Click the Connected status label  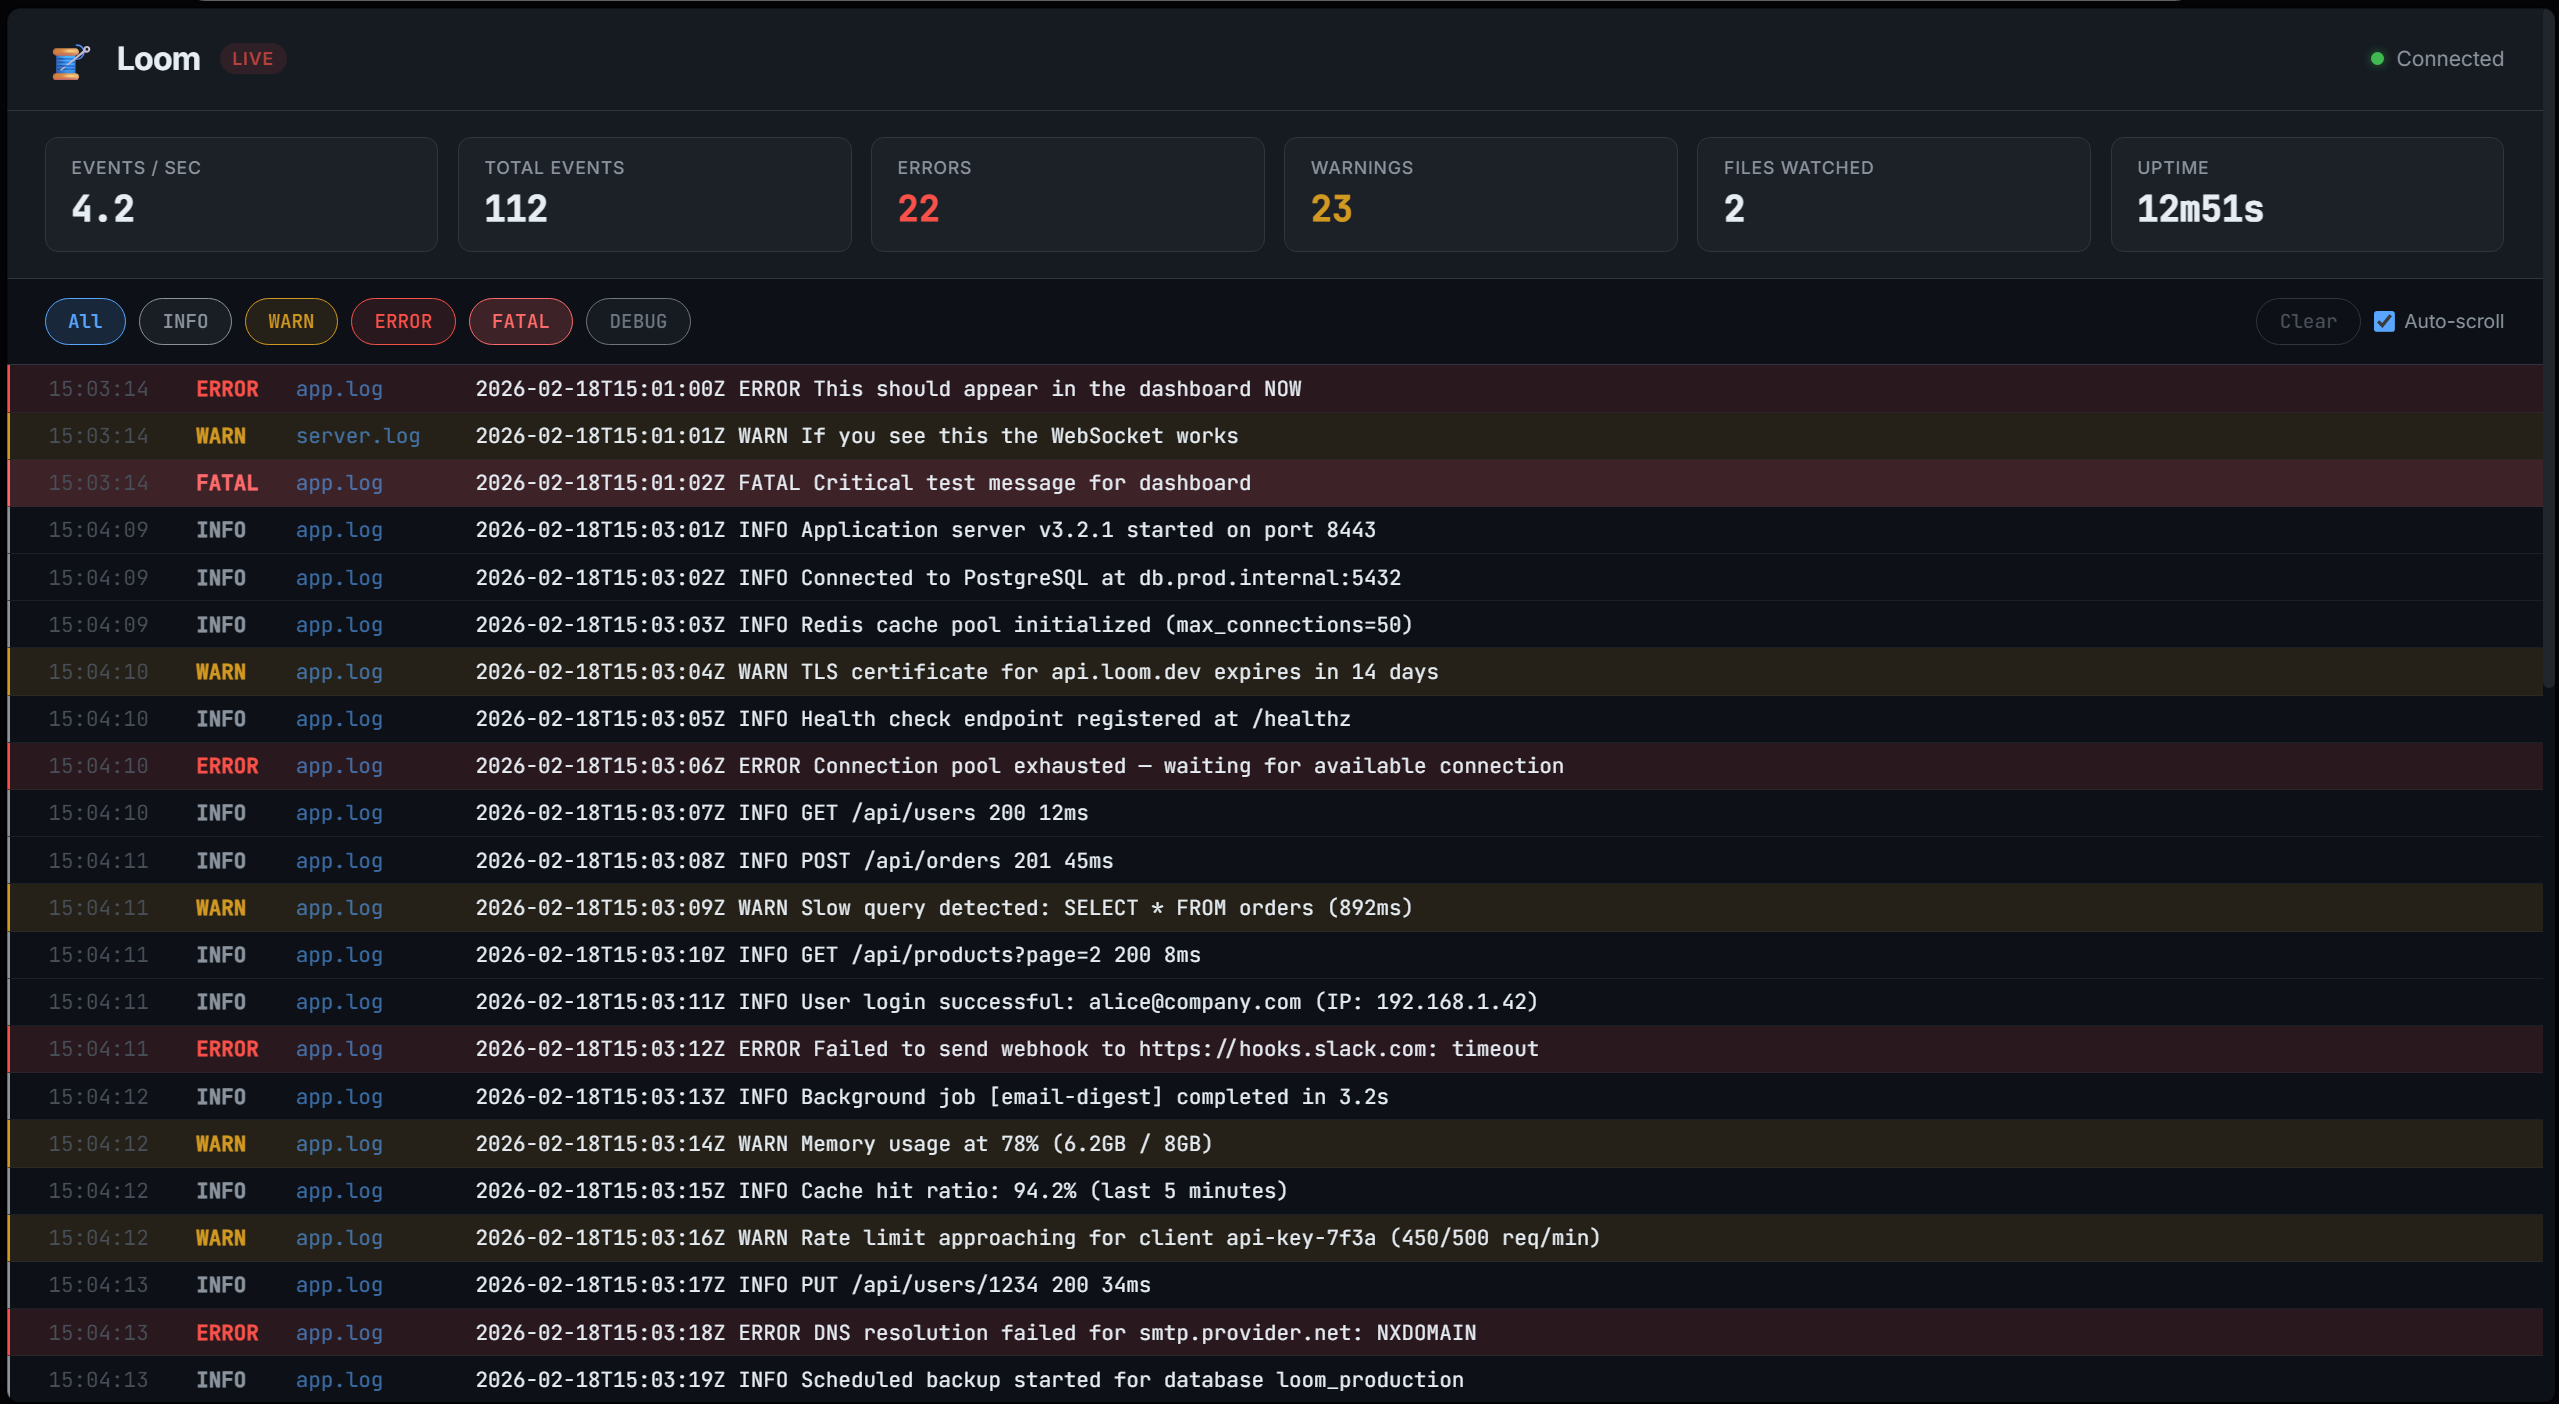coord(2449,59)
